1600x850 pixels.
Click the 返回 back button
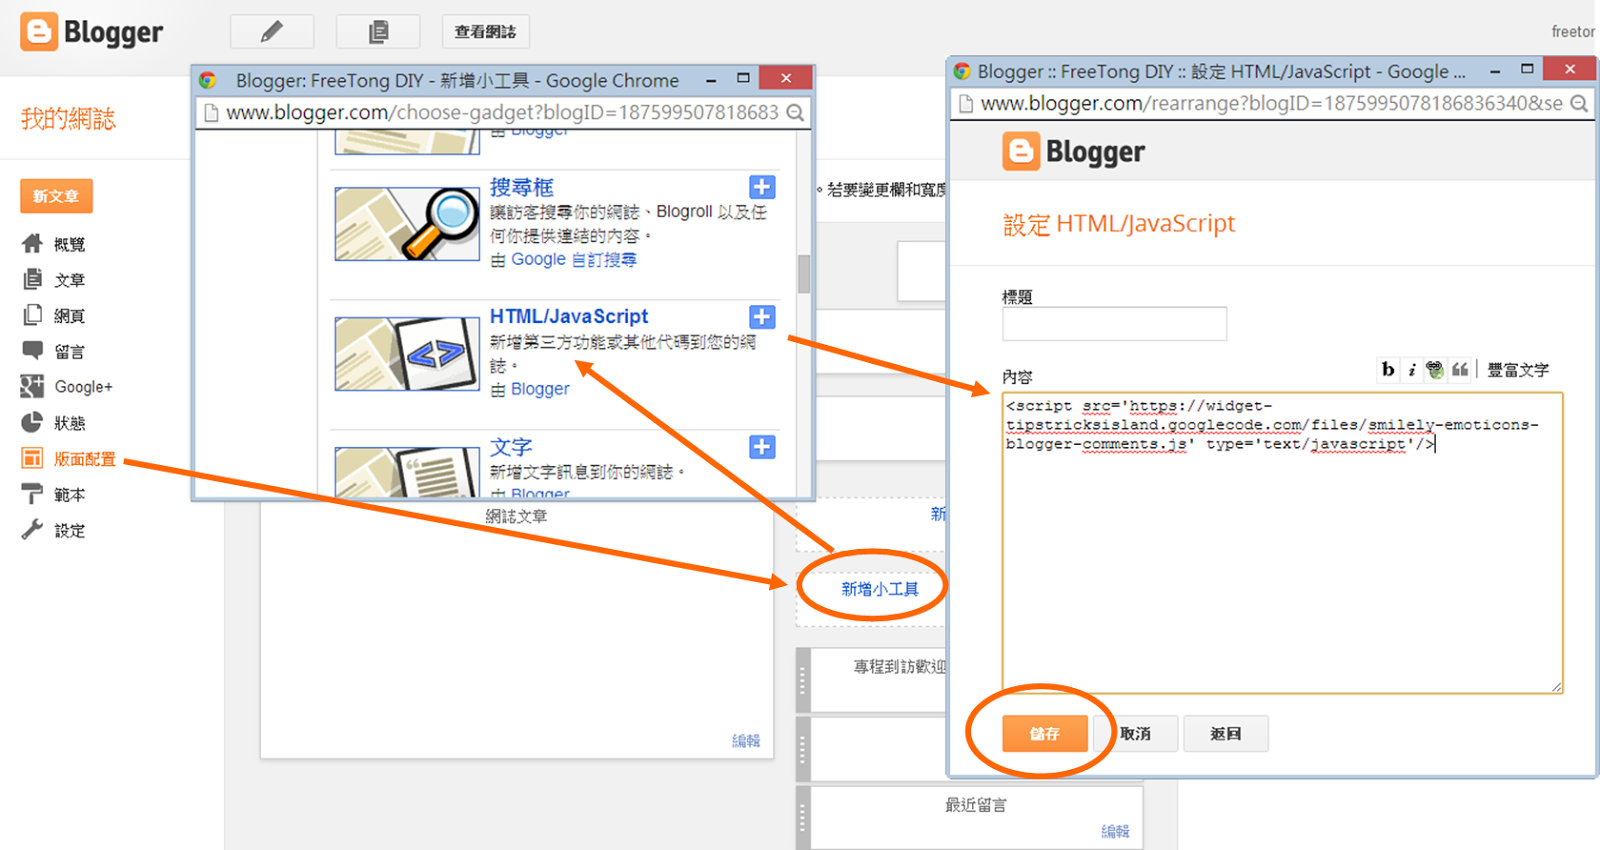tap(1226, 734)
